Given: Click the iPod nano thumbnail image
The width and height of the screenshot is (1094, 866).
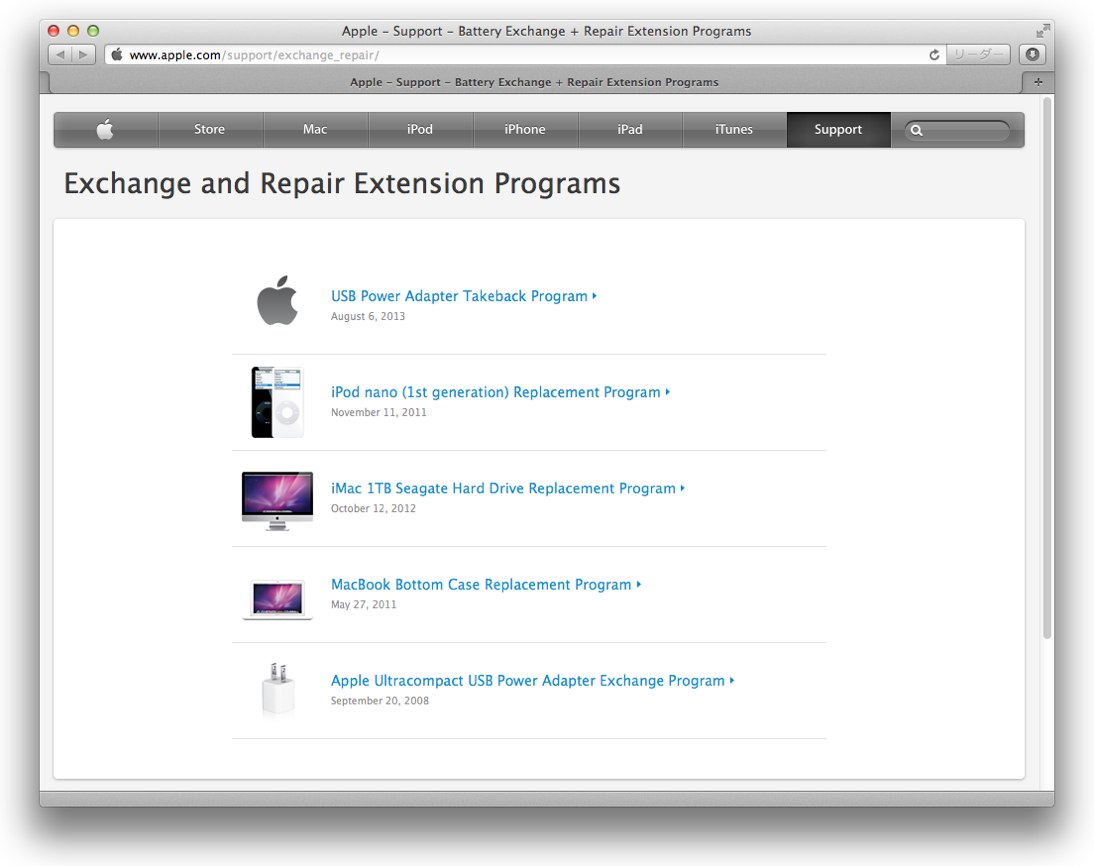Looking at the screenshot, I should pyautogui.click(x=277, y=402).
